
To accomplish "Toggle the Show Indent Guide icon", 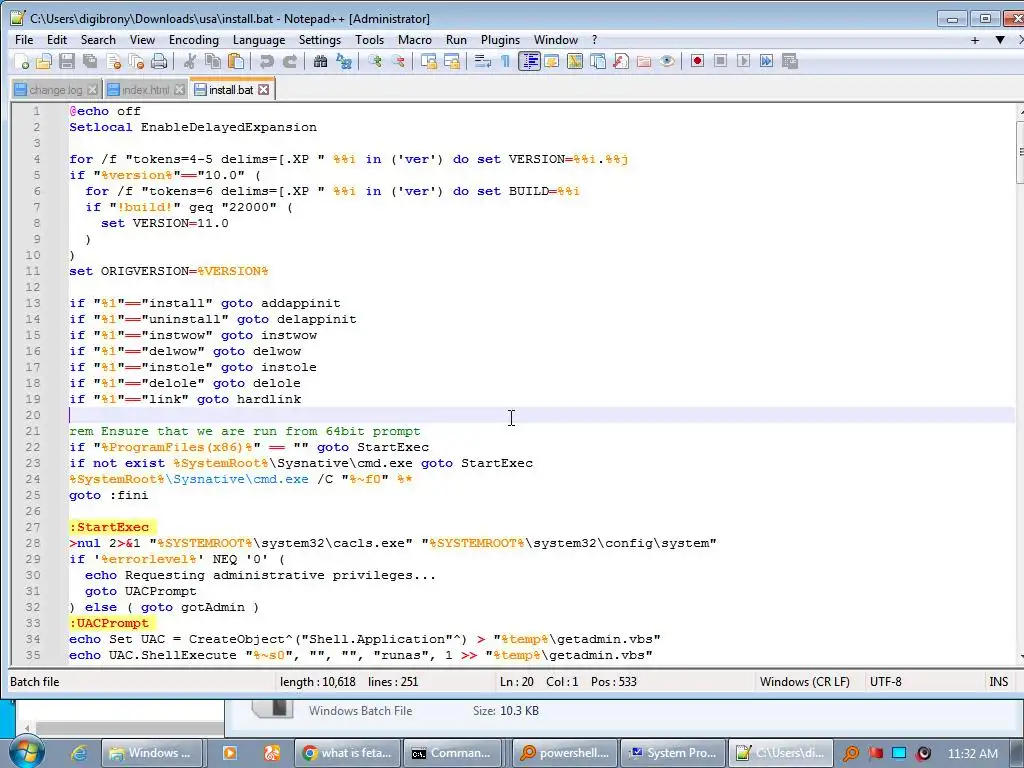I will pyautogui.click(x=529, y=61).
